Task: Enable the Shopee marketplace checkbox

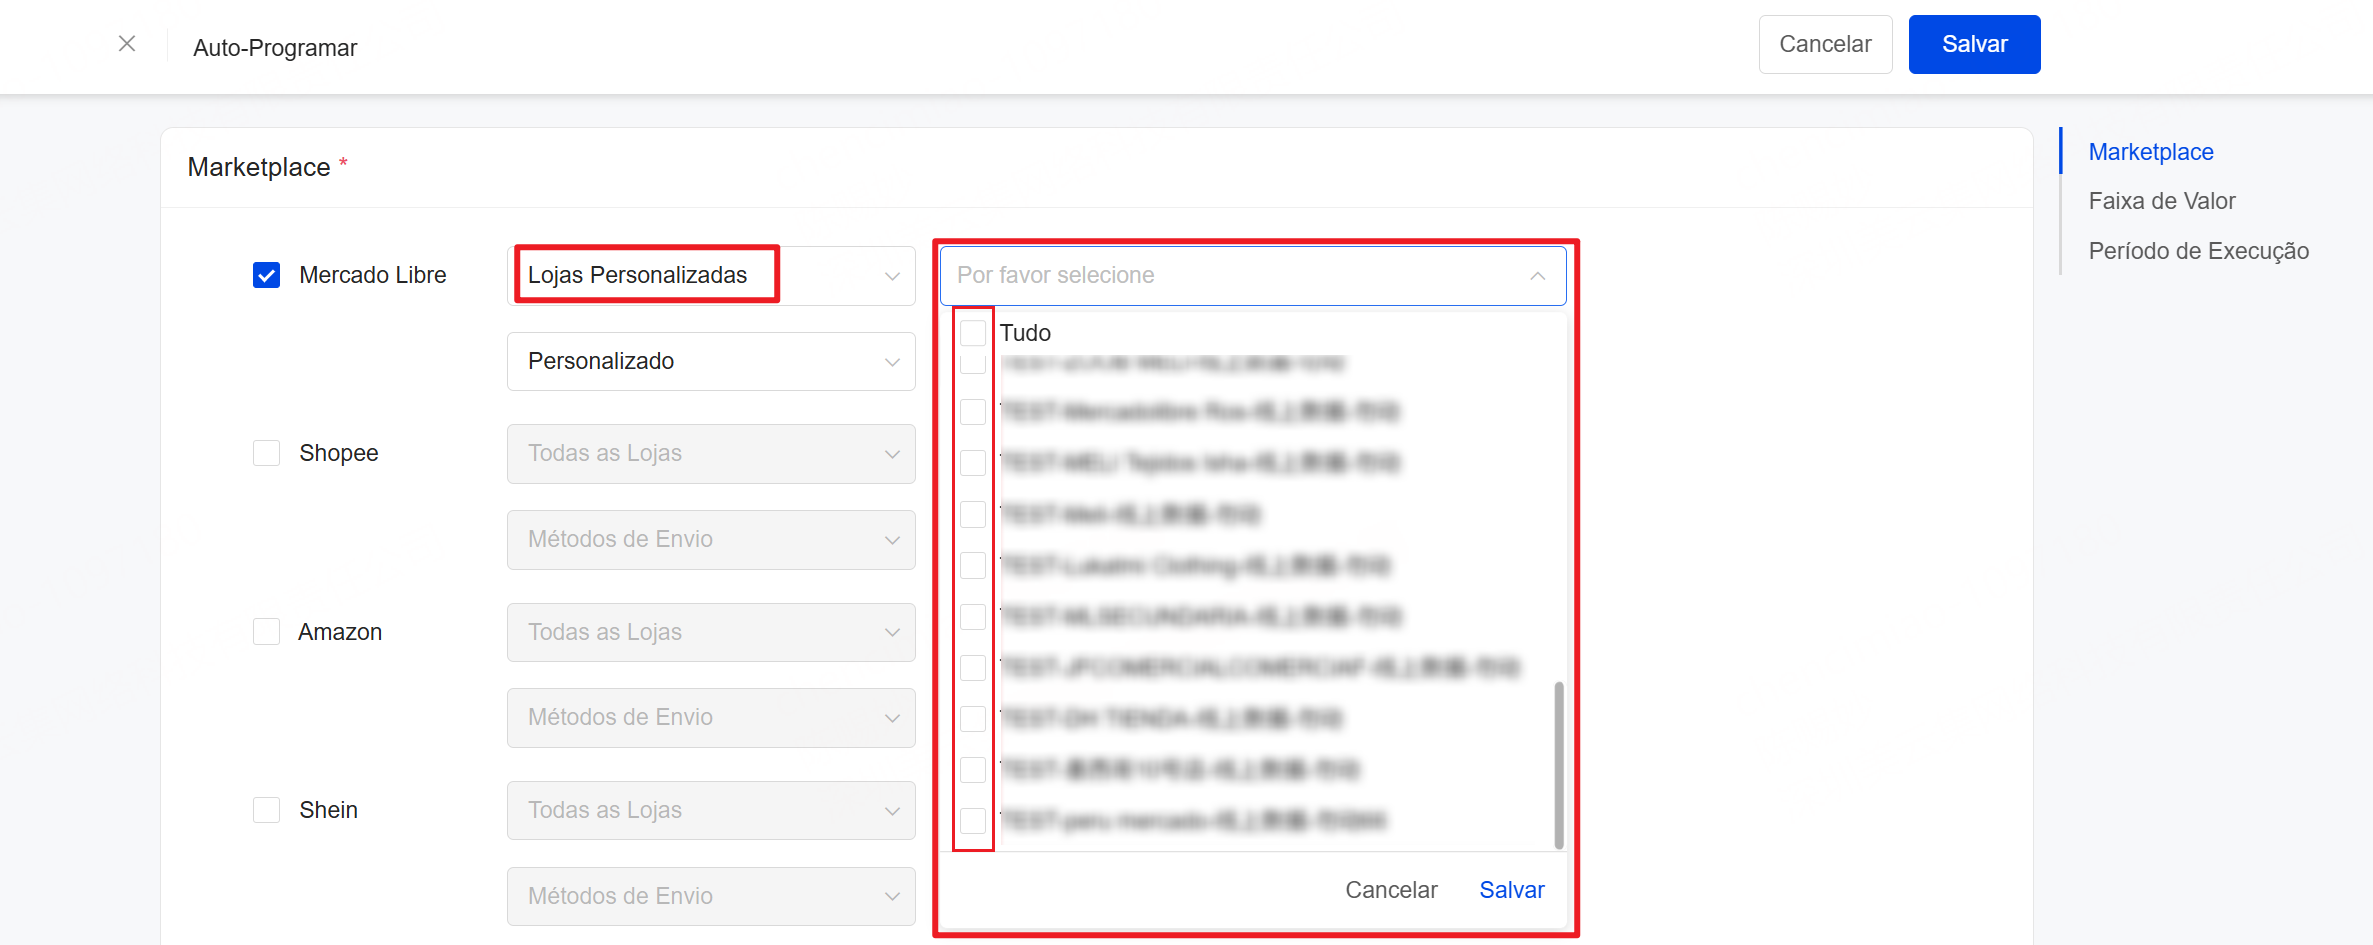Action: pyautogui.click(x=266, y=453)
